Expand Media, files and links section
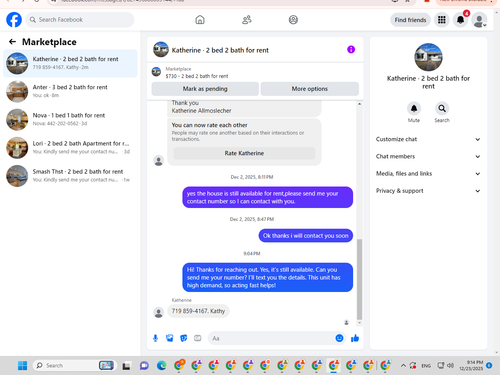This screenshot has width=500, height=375. coord(428,174)
